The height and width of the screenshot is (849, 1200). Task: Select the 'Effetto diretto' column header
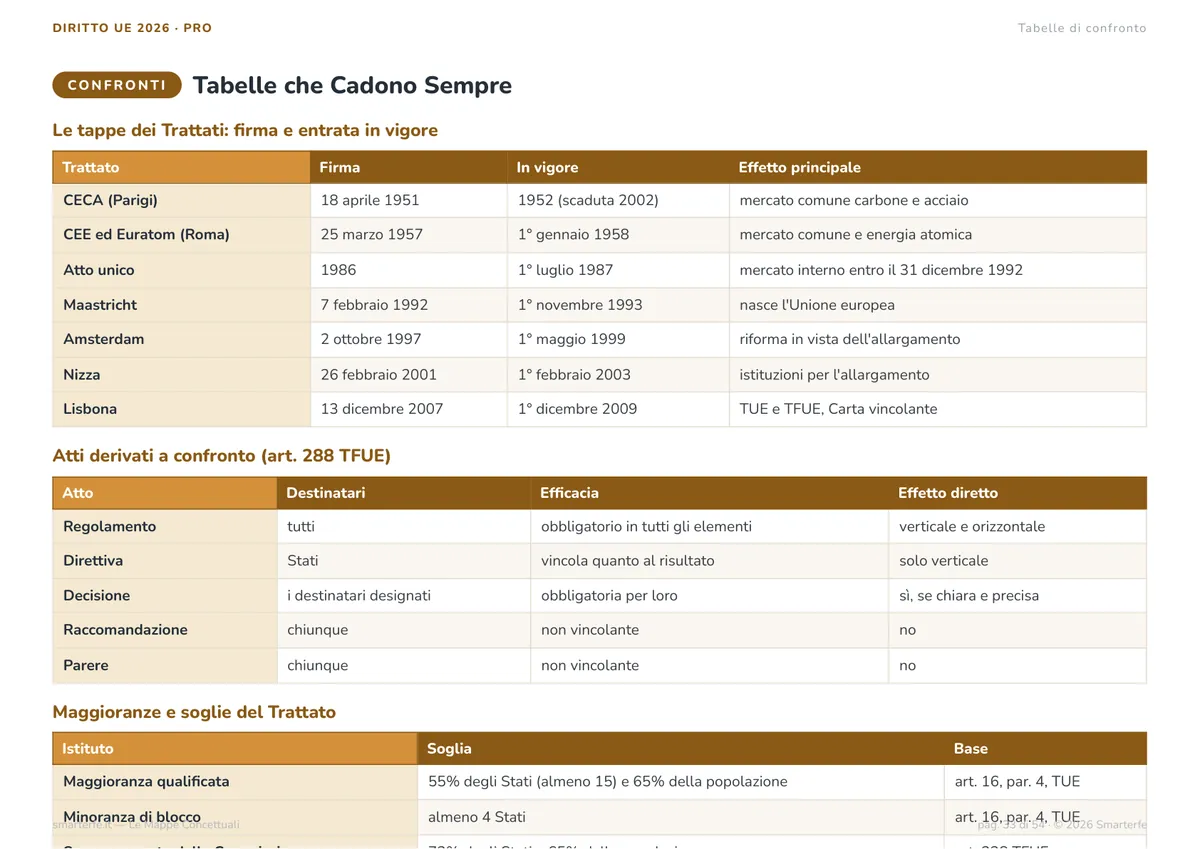tap(1017, 493)
